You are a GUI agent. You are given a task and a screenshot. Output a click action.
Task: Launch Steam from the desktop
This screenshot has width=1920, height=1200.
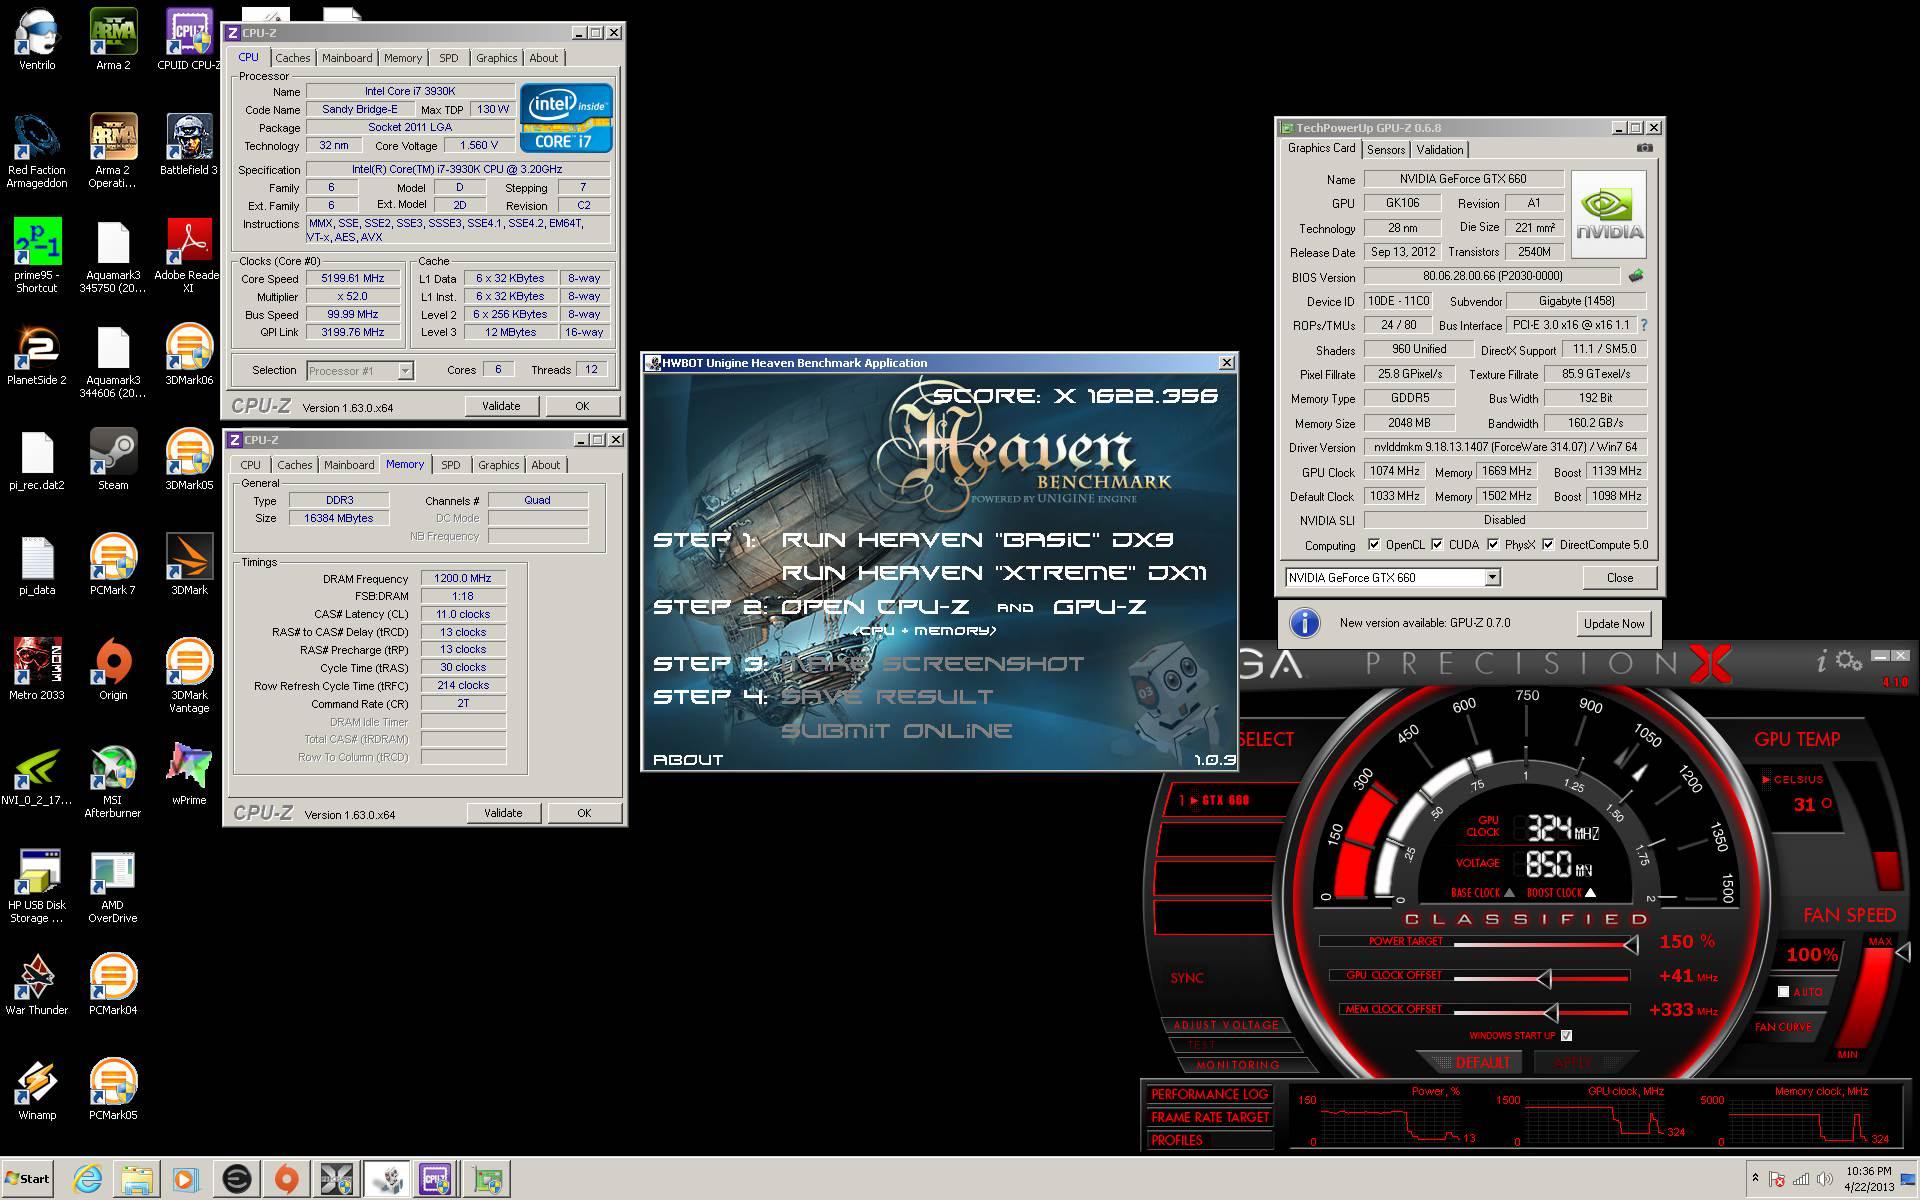click(113, 460)
